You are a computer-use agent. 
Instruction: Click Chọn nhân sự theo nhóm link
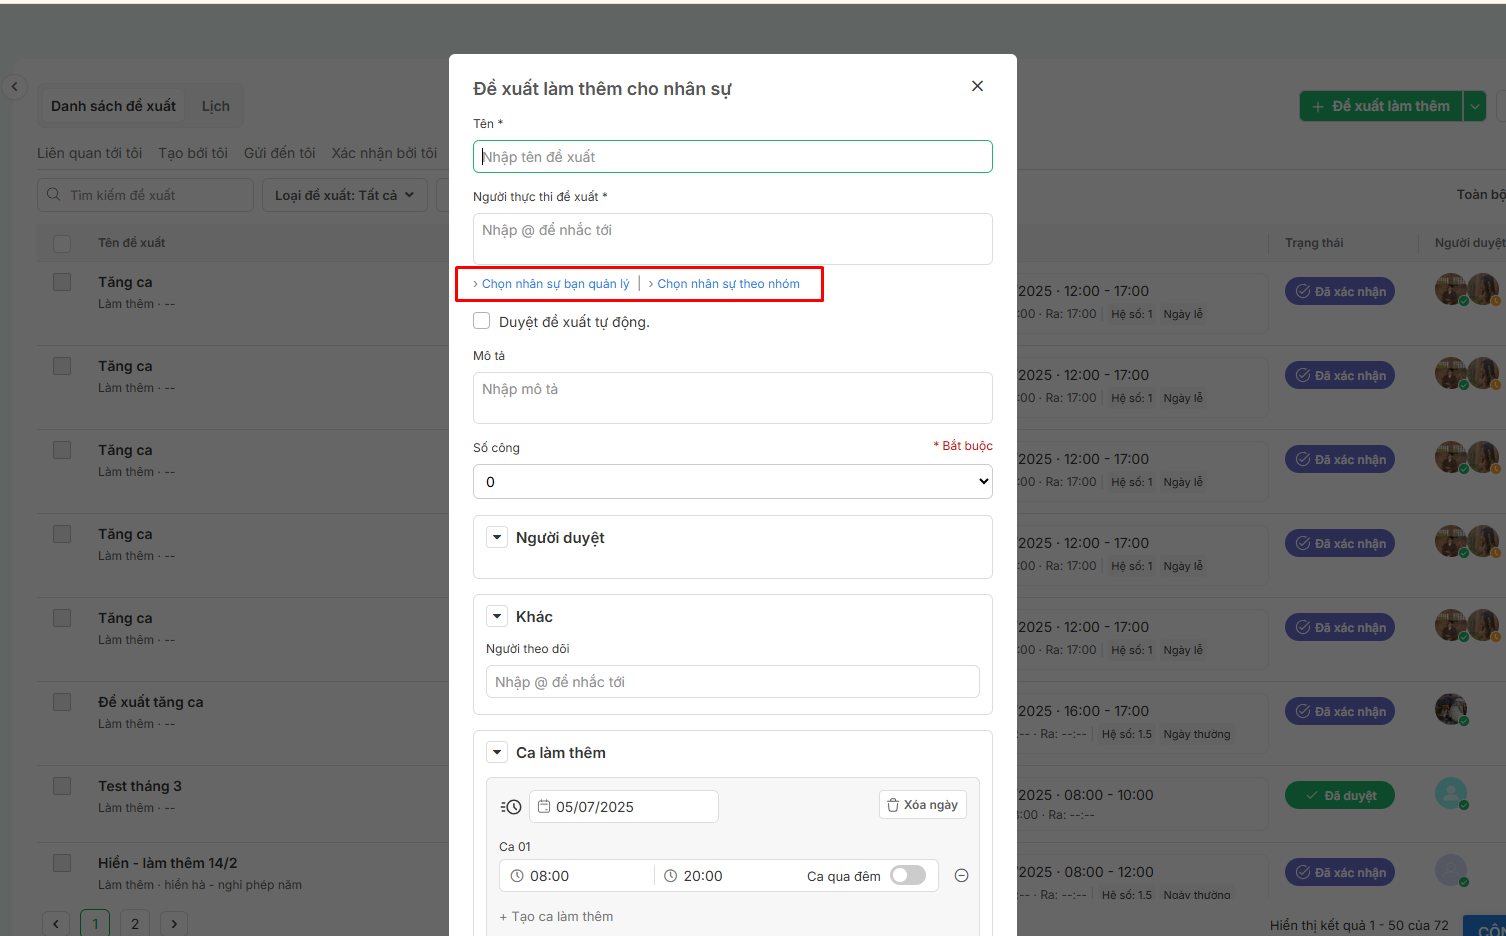coord(729,284)
